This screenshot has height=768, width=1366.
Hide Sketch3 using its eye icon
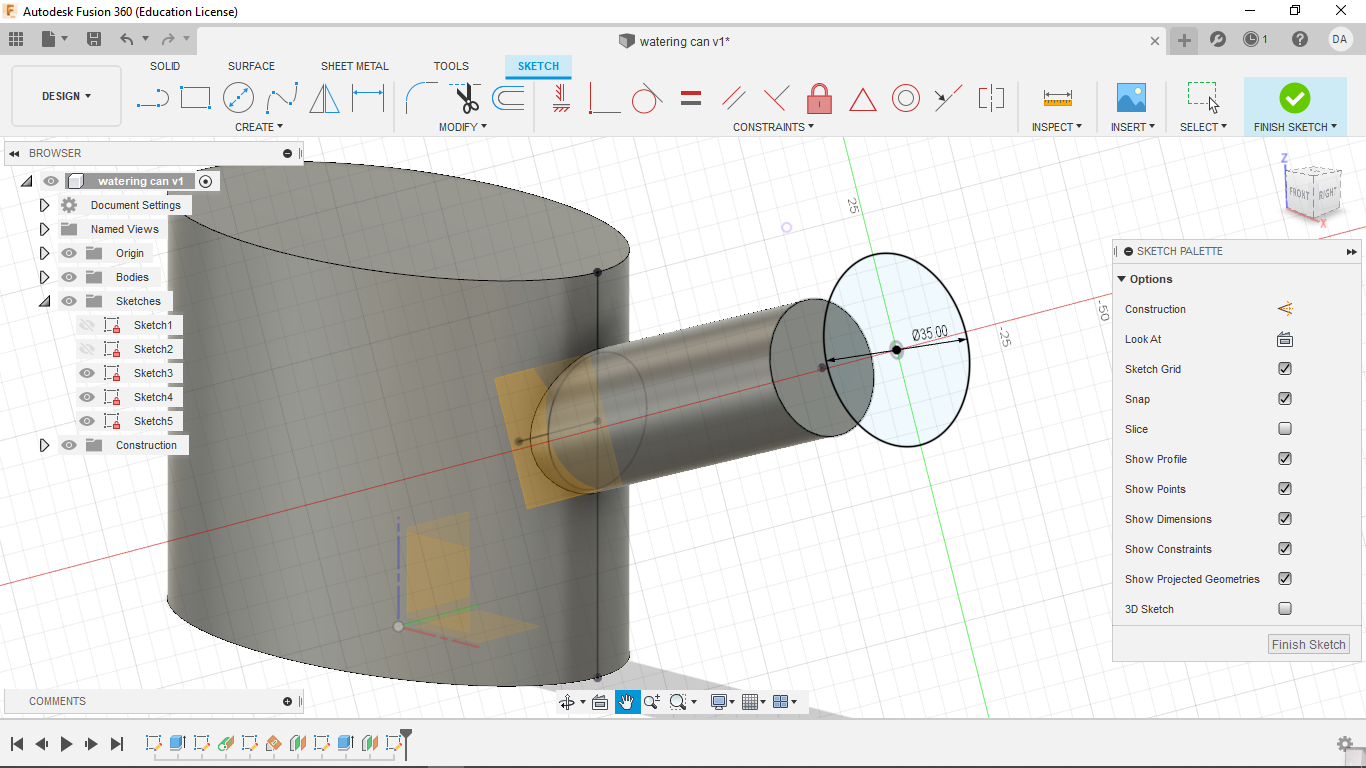coord(87,373)
